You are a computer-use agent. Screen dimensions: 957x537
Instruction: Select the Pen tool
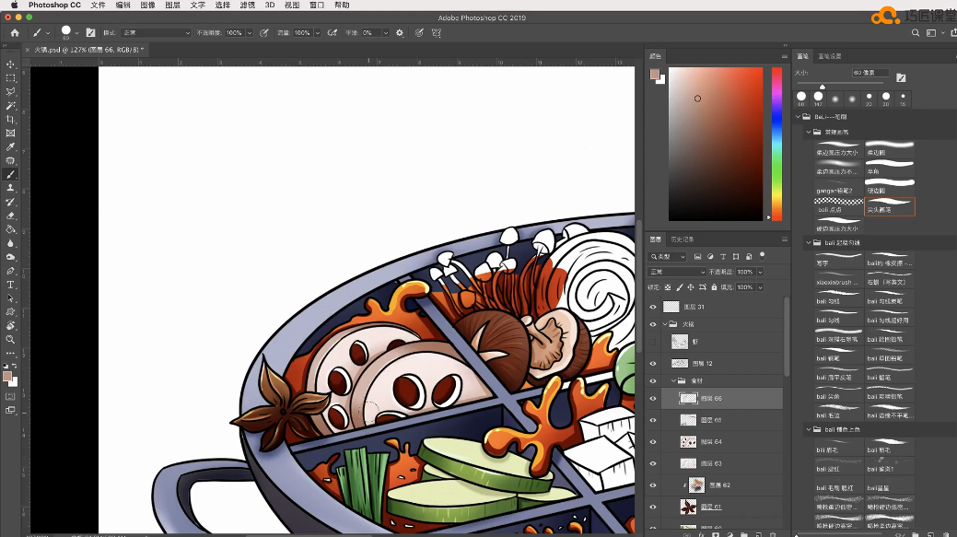(10, 271)
